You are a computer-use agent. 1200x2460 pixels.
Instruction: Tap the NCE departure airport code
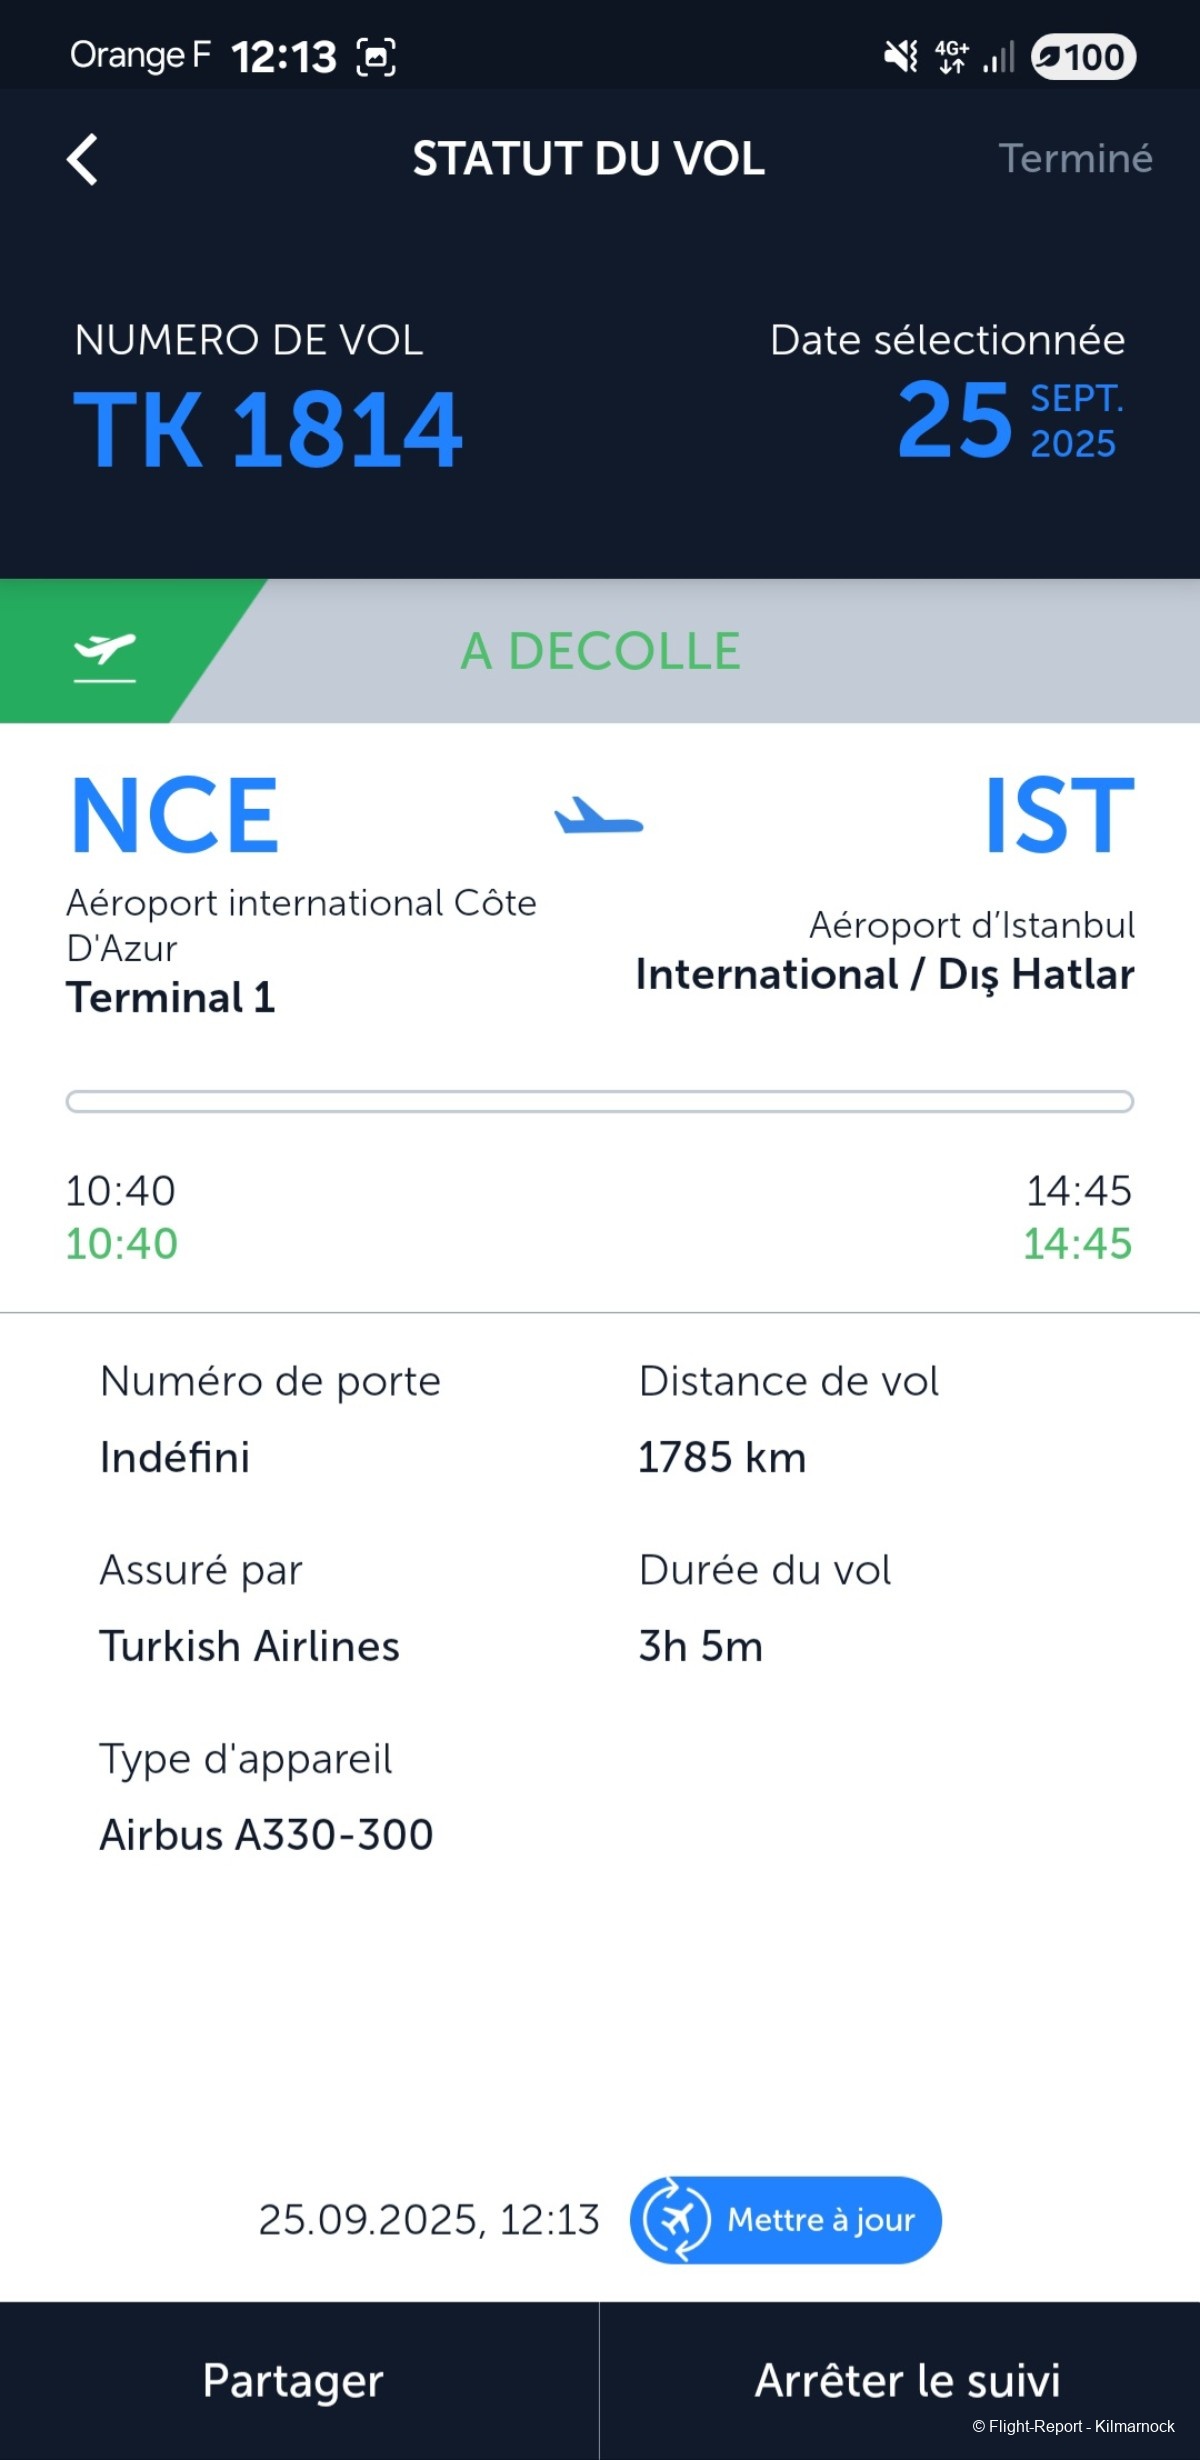click(x=175, y=816)
